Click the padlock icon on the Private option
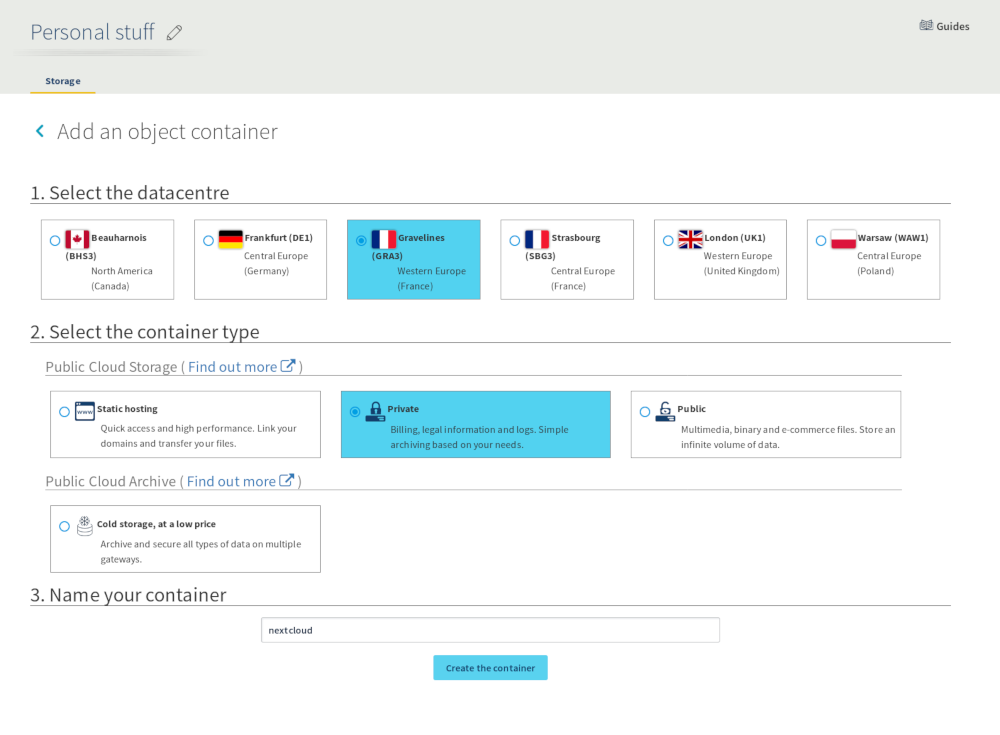Viewport: 1000px width, 735px height. point(377,409)
